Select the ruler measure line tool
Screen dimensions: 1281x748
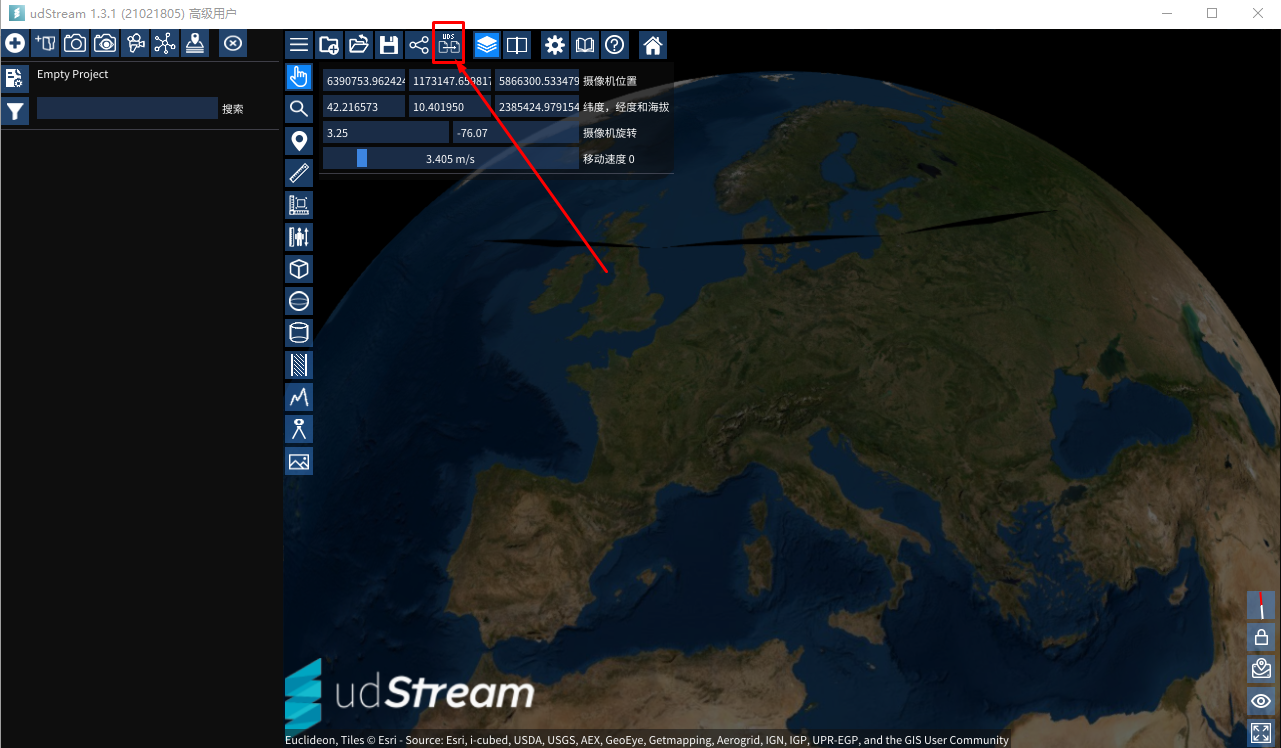(x=299, y=173)
